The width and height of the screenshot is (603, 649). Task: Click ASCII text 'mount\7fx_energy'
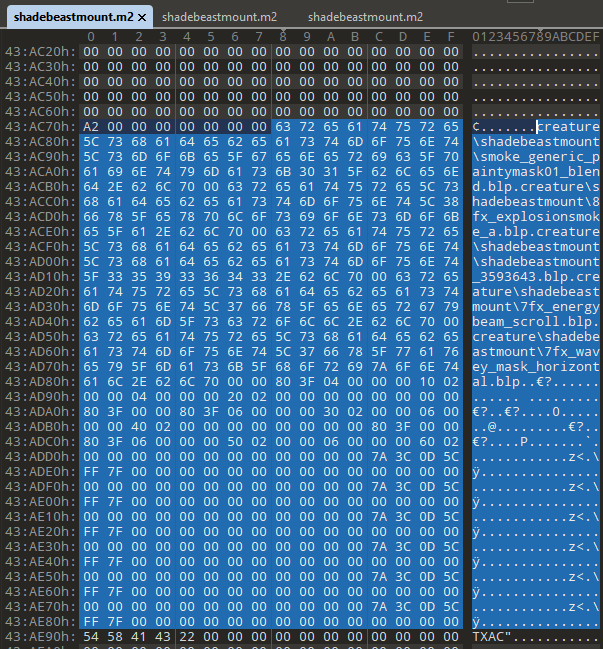click(536, 307)
